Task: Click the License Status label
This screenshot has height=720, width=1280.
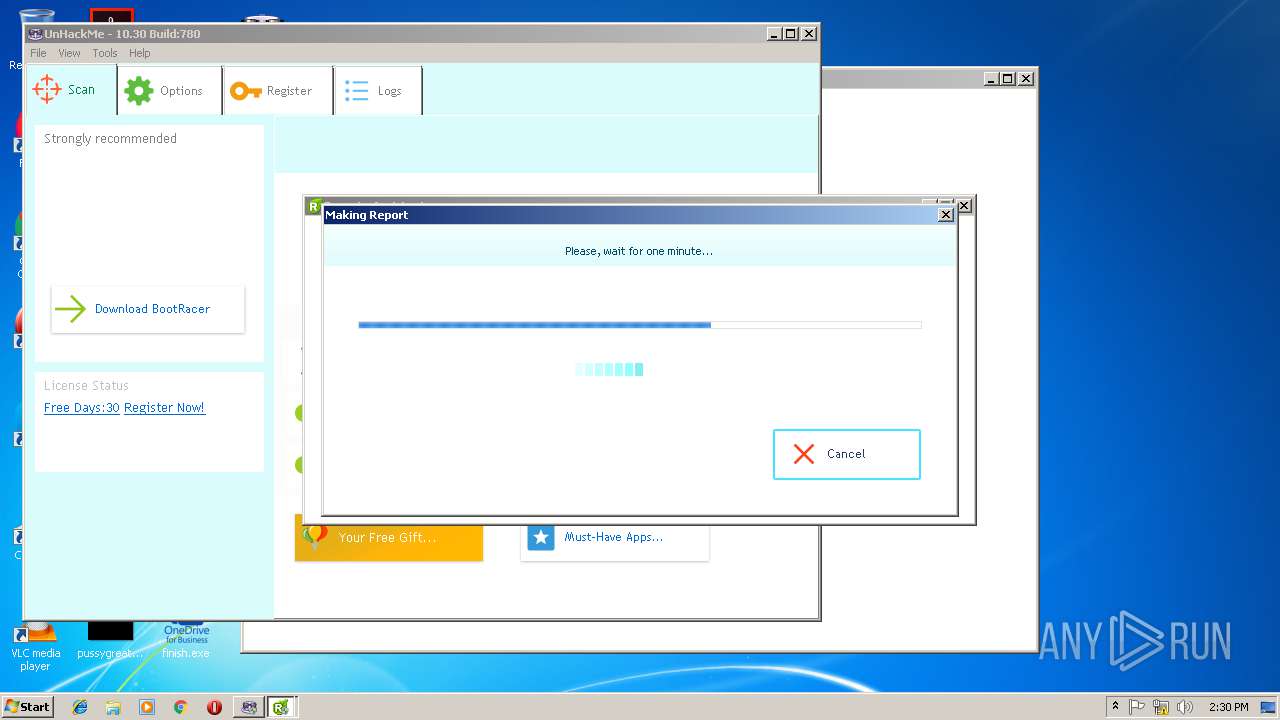Action: click(86, 386)
